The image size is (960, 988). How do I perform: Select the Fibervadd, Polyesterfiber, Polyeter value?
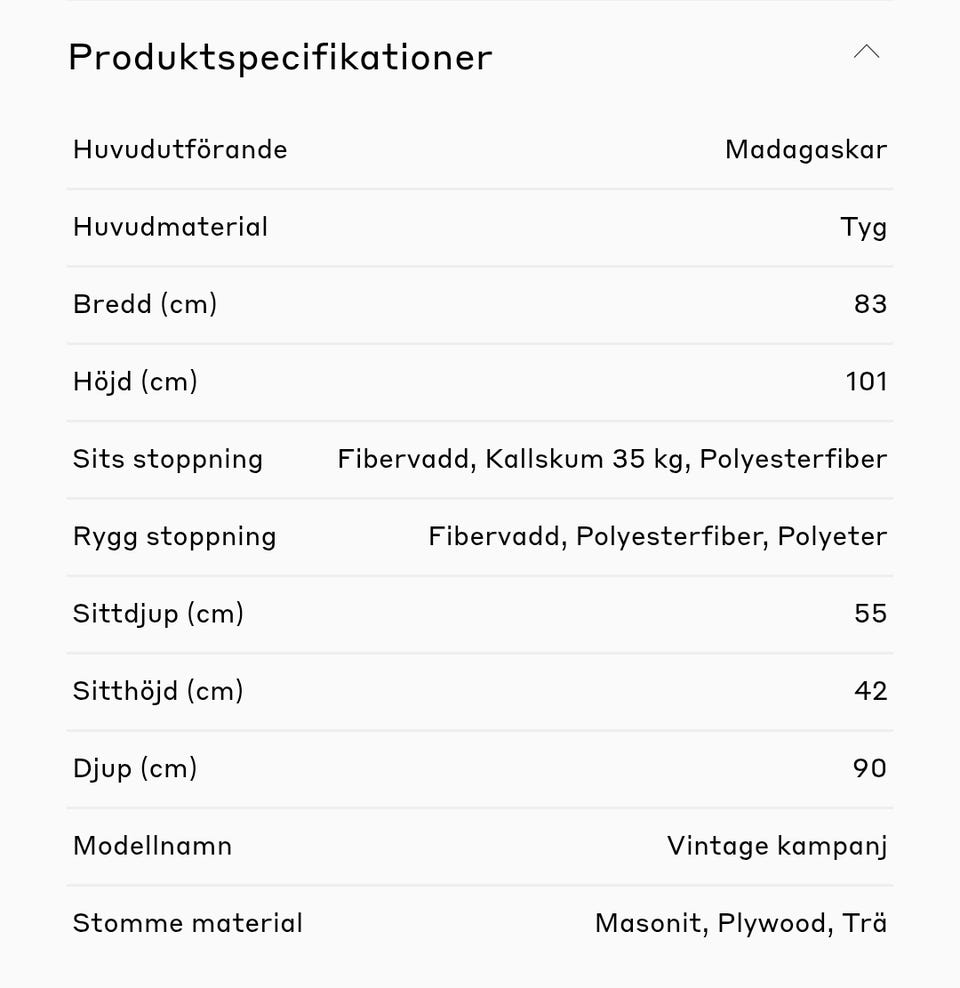[657, 536]
